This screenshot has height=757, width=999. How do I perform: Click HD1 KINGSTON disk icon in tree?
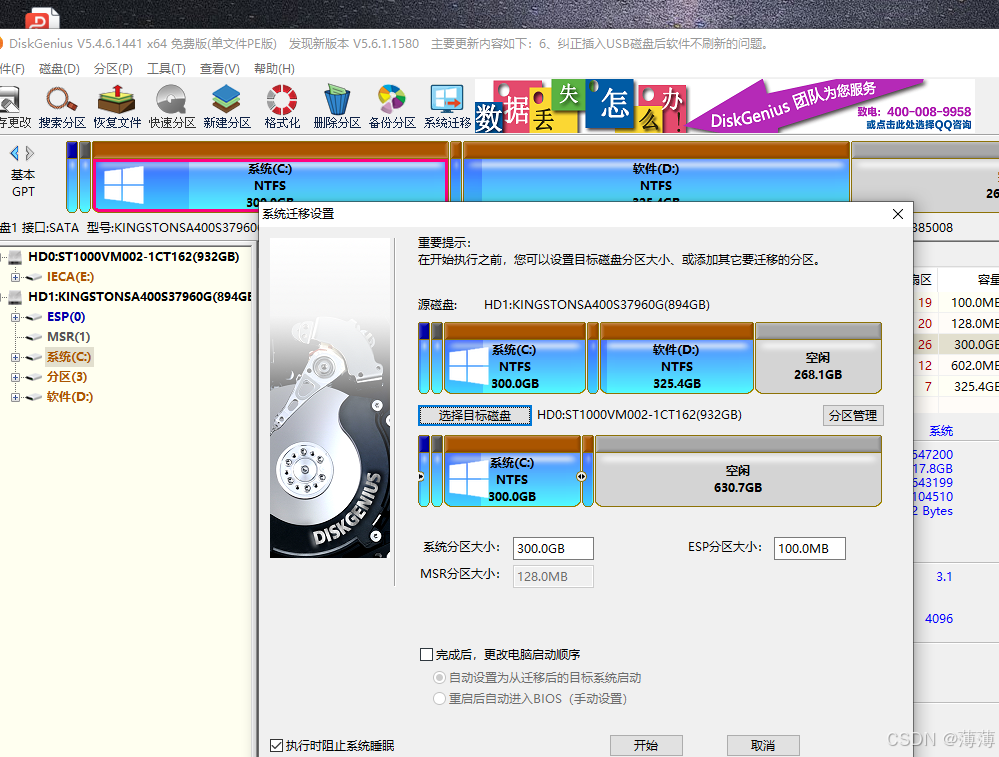click(x=15, y=297)
